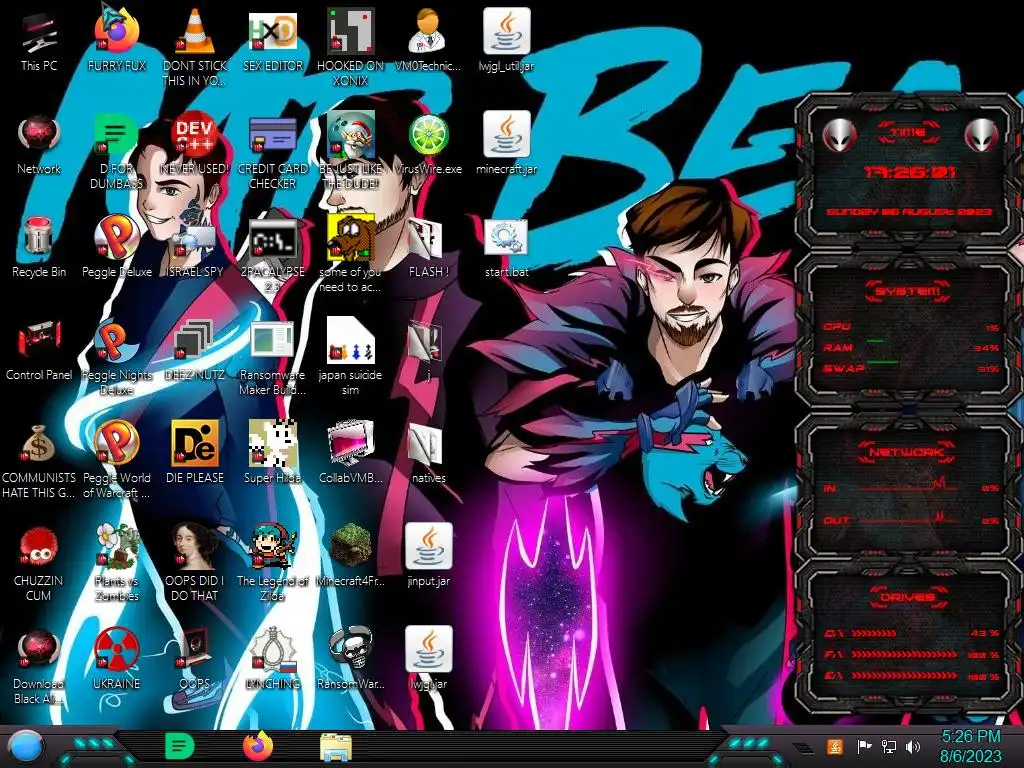Select the lwjgl_util.jar file
This screenshot has height=768, width=1024.
click(x=507, y=31)
